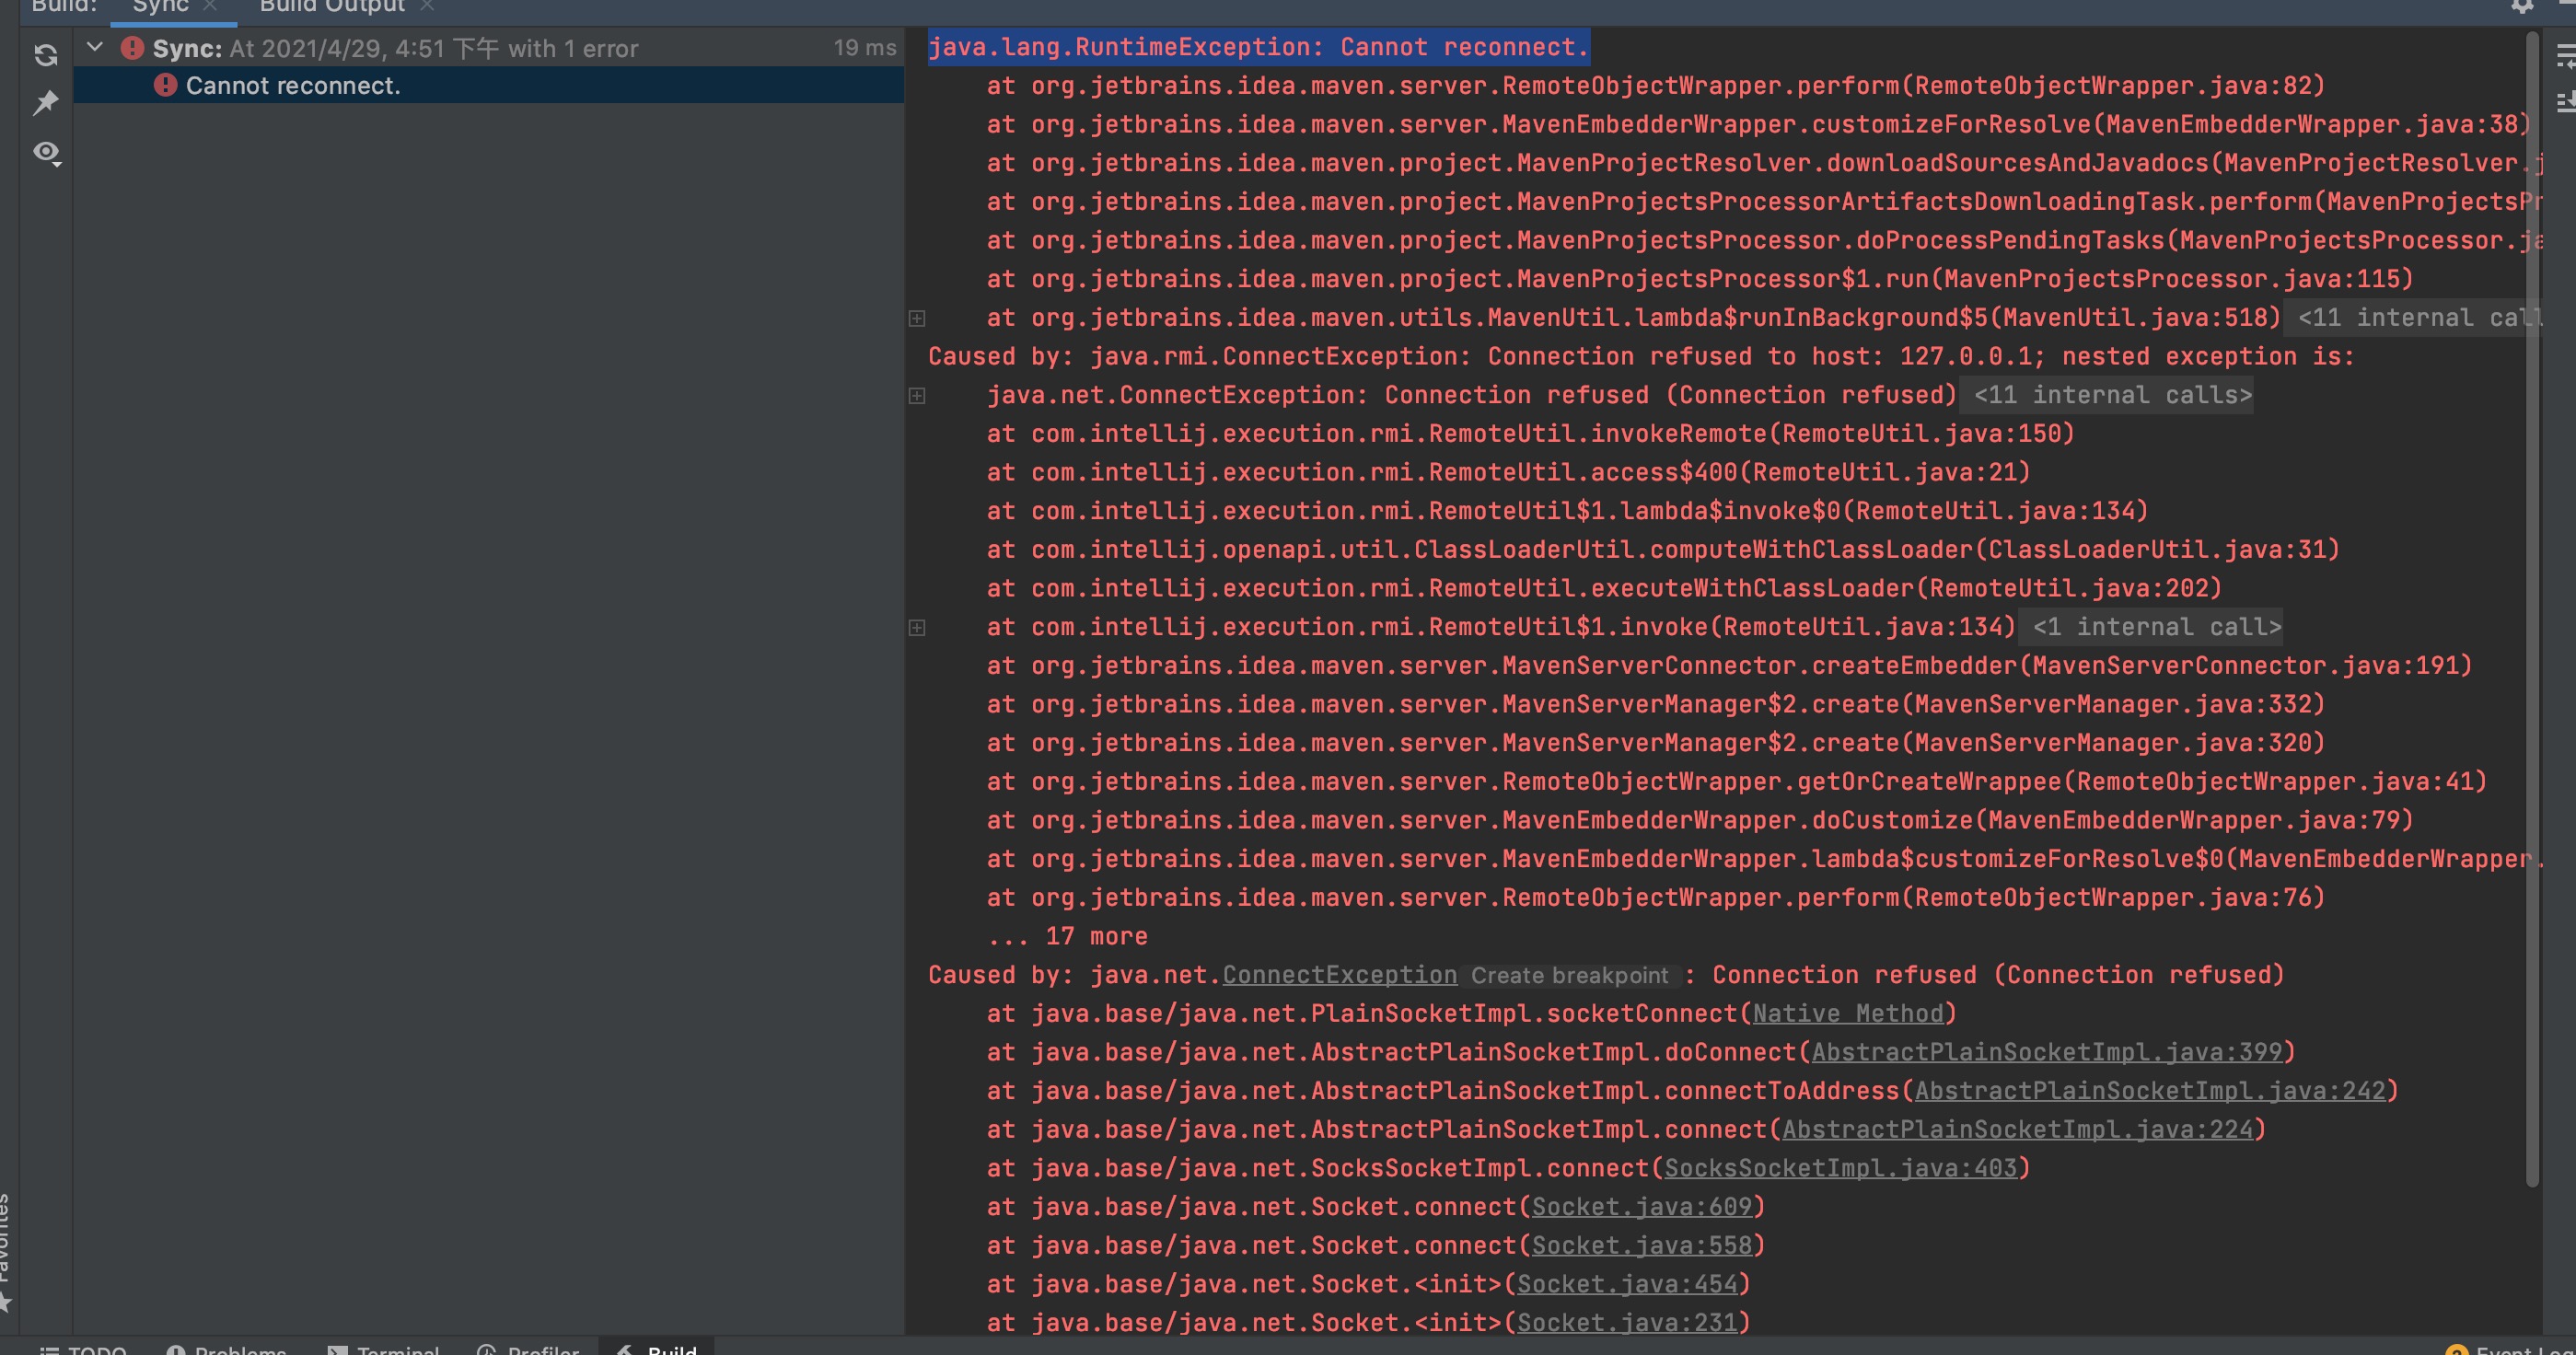2576x1355 pixels.
Task: Open AbstractPlainSocketImpl.java:399 link
Action: click(2047, 1052)
